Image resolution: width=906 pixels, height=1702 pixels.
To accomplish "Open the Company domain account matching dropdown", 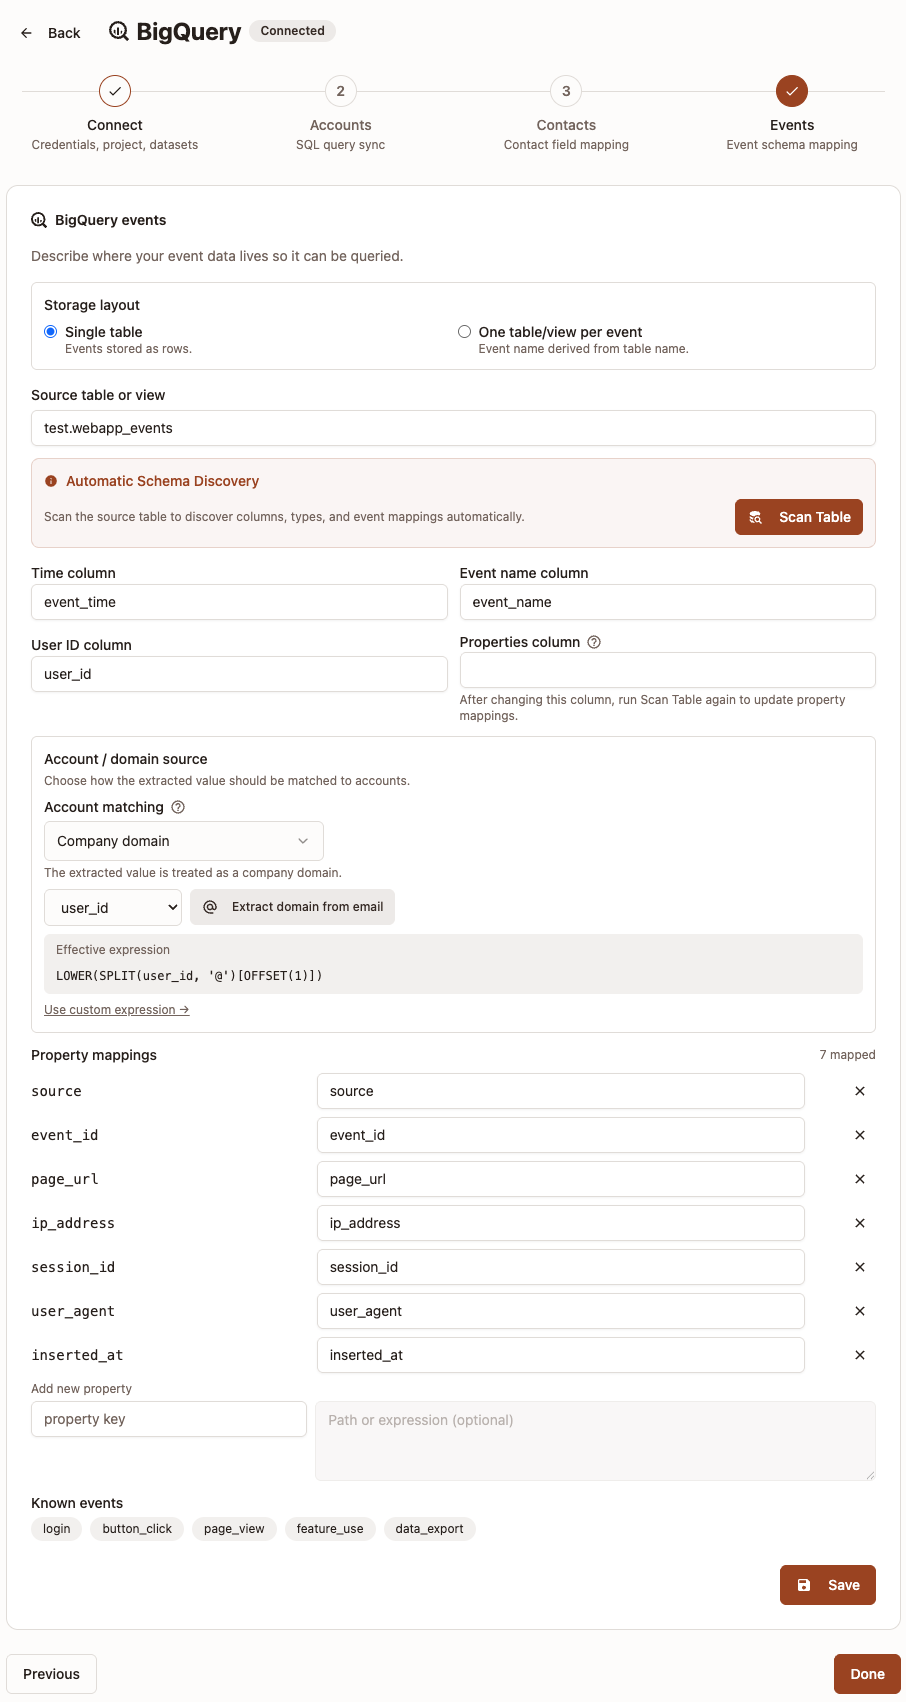I will 183,841.
